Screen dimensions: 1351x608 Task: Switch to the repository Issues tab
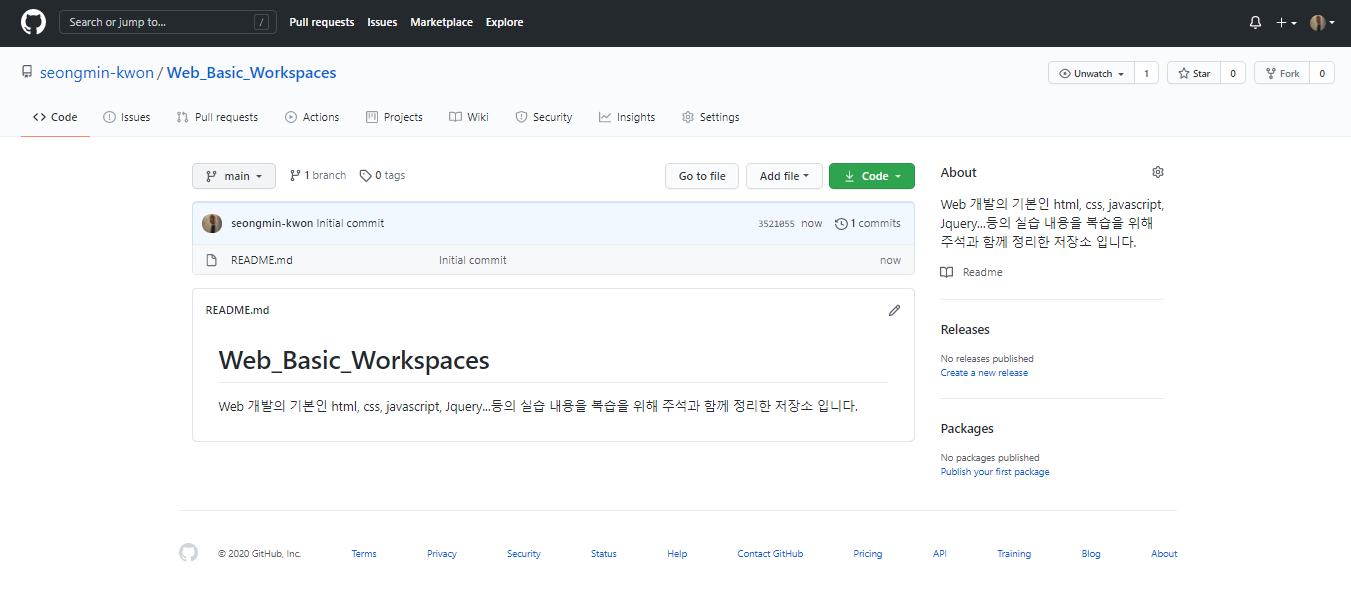point(127,117)
